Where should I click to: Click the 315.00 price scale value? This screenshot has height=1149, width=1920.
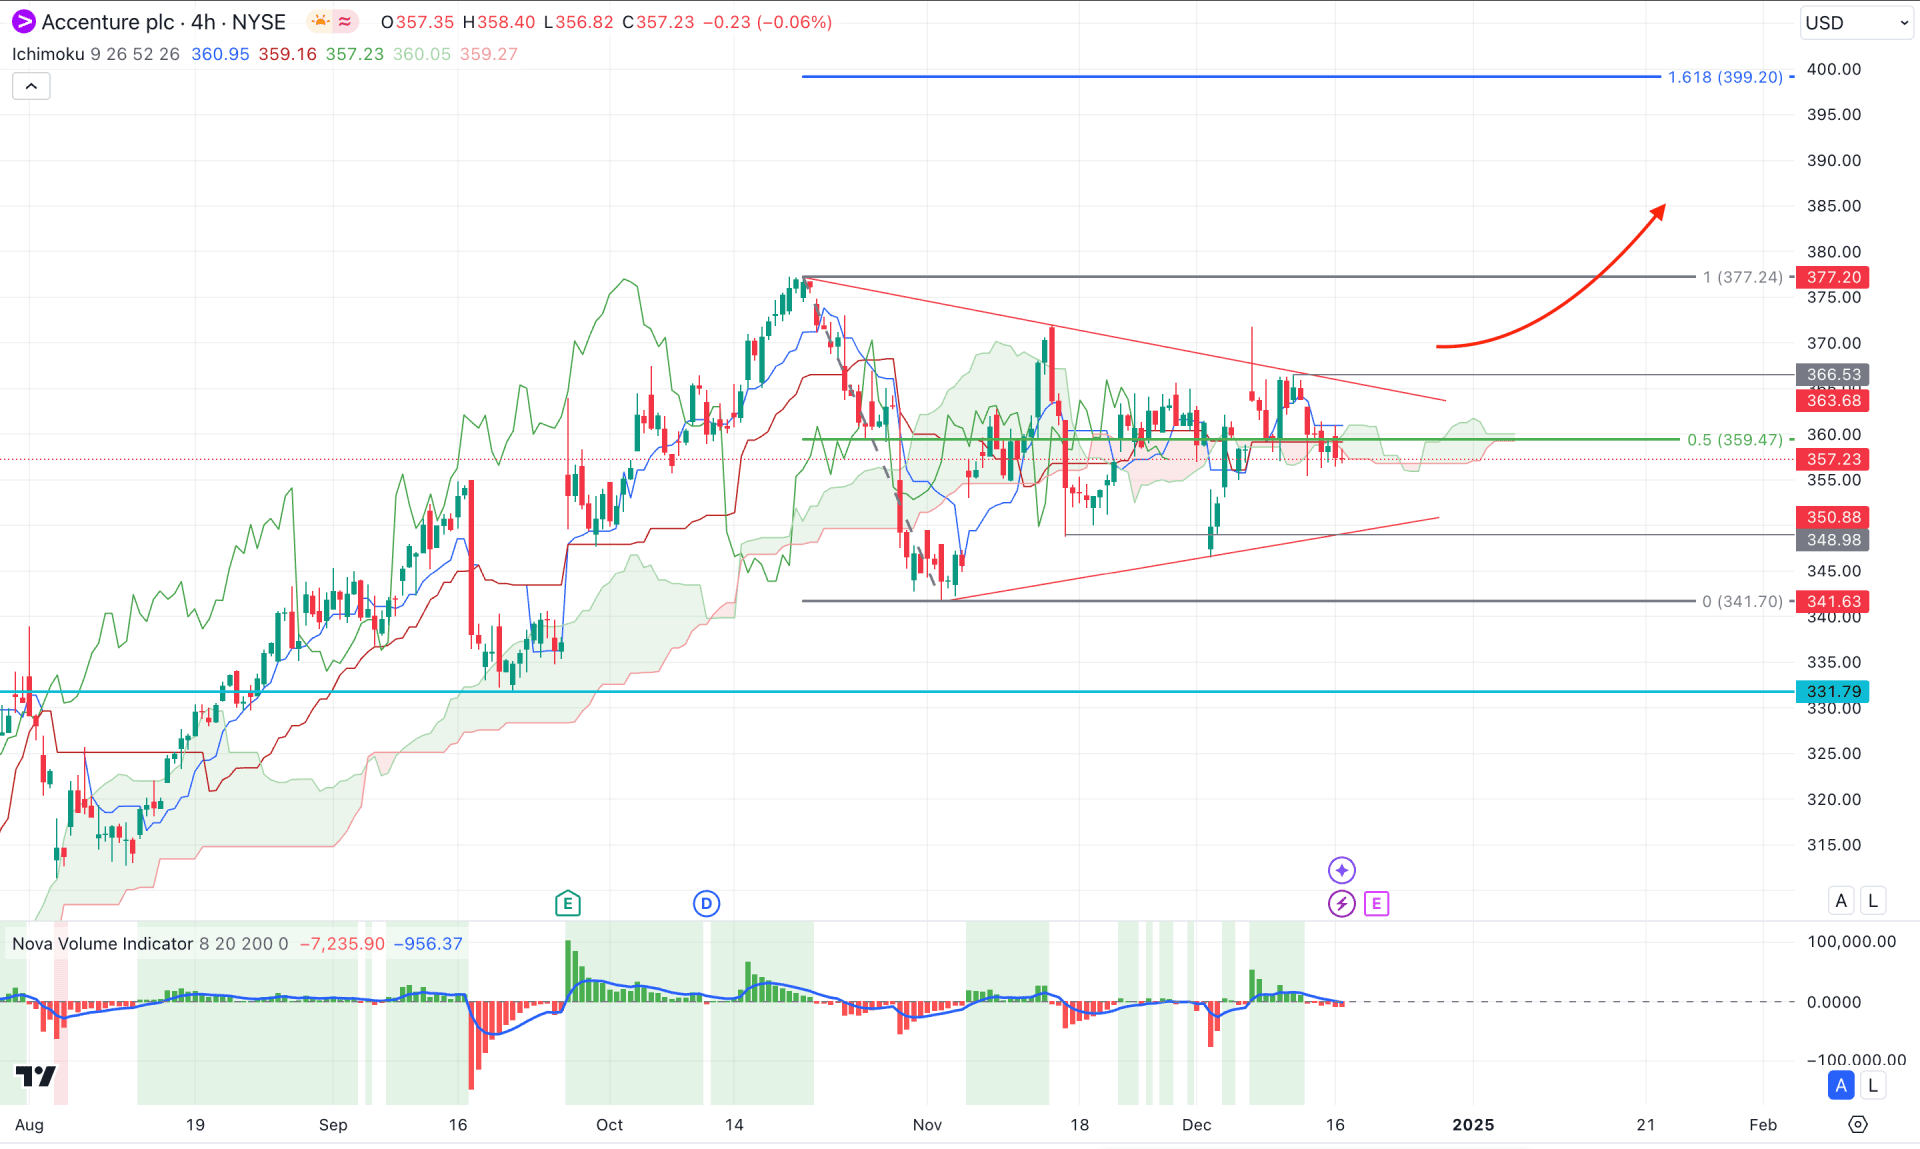pyautogui.click(x=1834, y=845)
